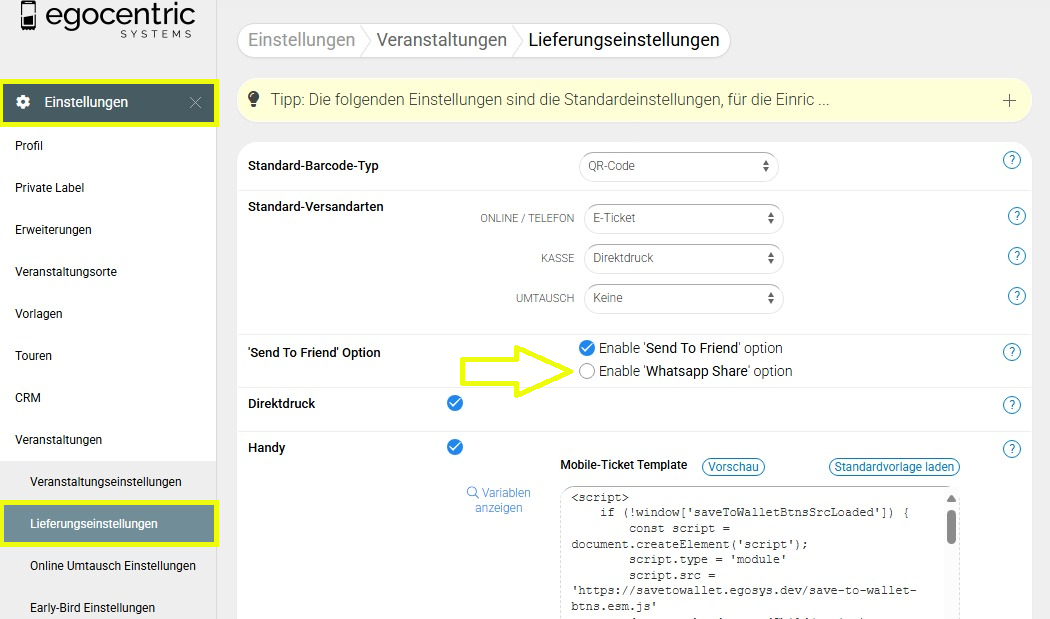Click help icon beside E-Ticket dropdown
Image resolution: width=1050 pixels, height=619 pixels.
(x=1016, y=217)
